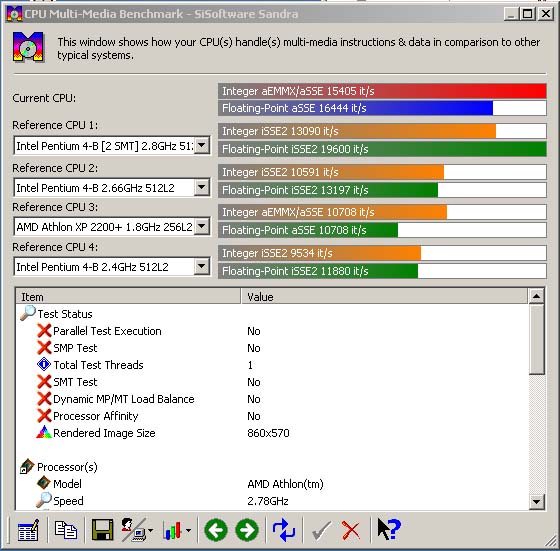Open the Reference CPU 4 dropdown arrow
The height and width of the screenshot is (551, 560).
coord(201,266)
